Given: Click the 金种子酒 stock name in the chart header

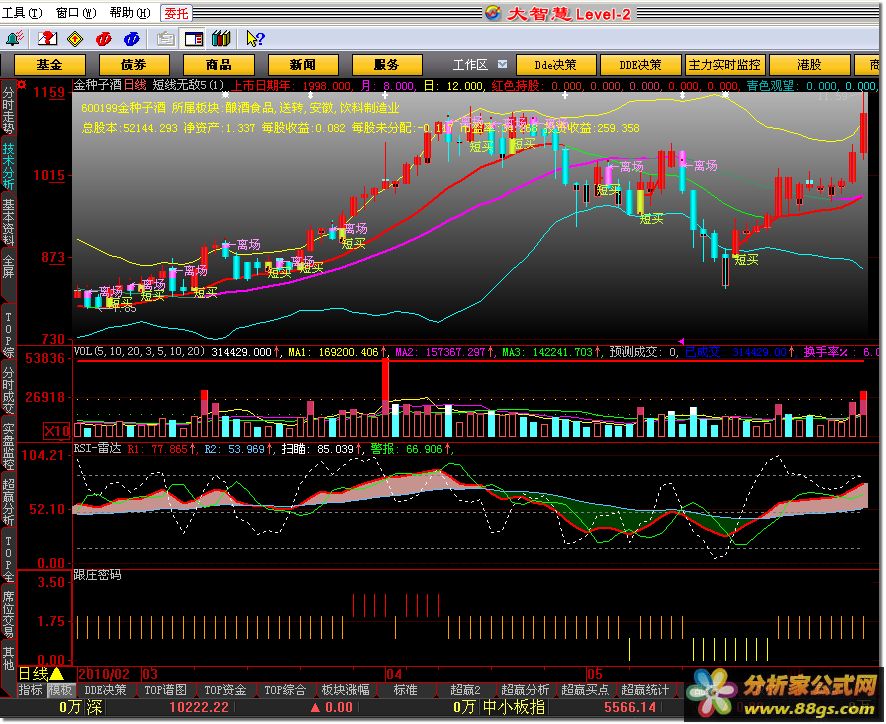Looking at the screenshot, I should pos(97,85).
